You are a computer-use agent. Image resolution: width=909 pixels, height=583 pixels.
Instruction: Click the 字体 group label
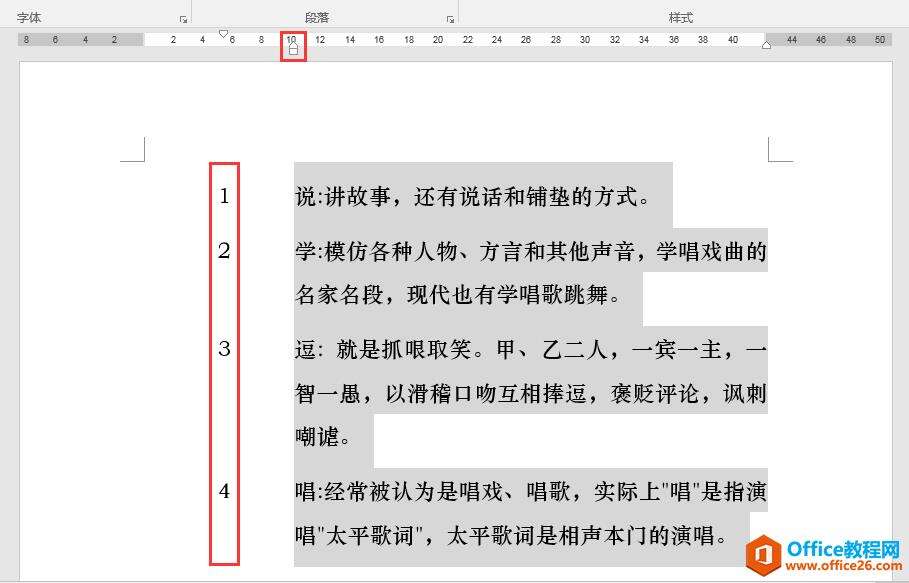[29, 18]
